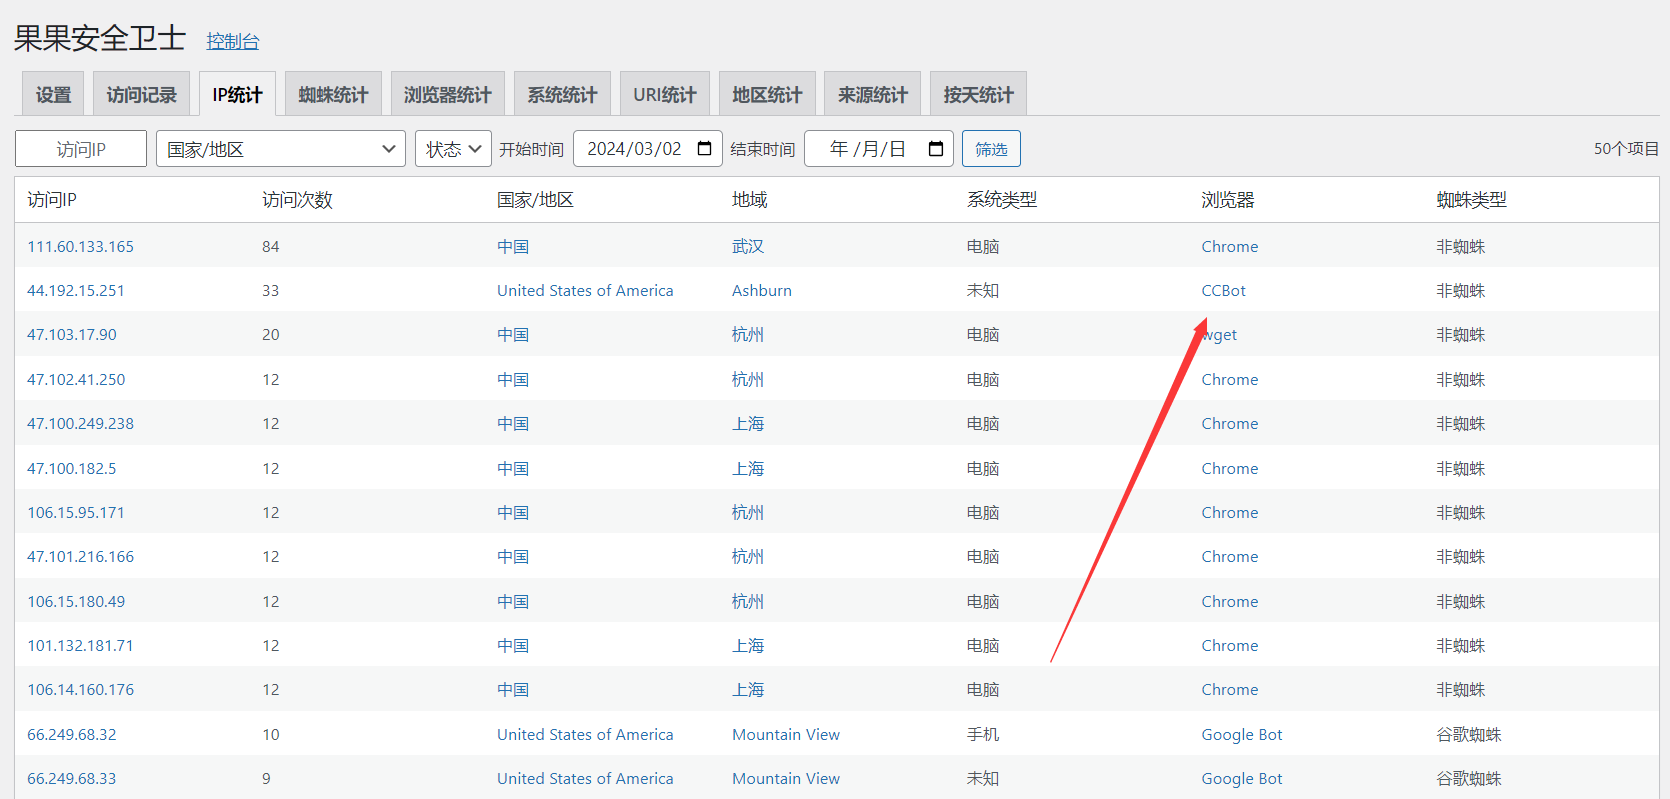Select the Ashburn region link
Image resolution: width=1670 pixels, height=799 pixels.
[761, 291]
